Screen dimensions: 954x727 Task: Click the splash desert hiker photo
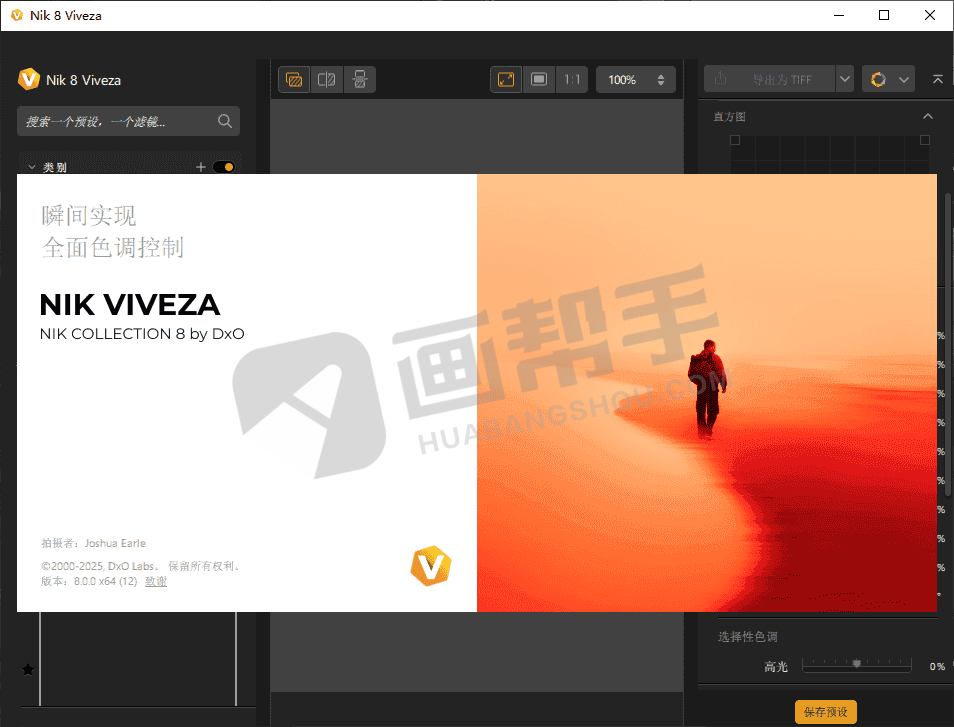(707, 393)
